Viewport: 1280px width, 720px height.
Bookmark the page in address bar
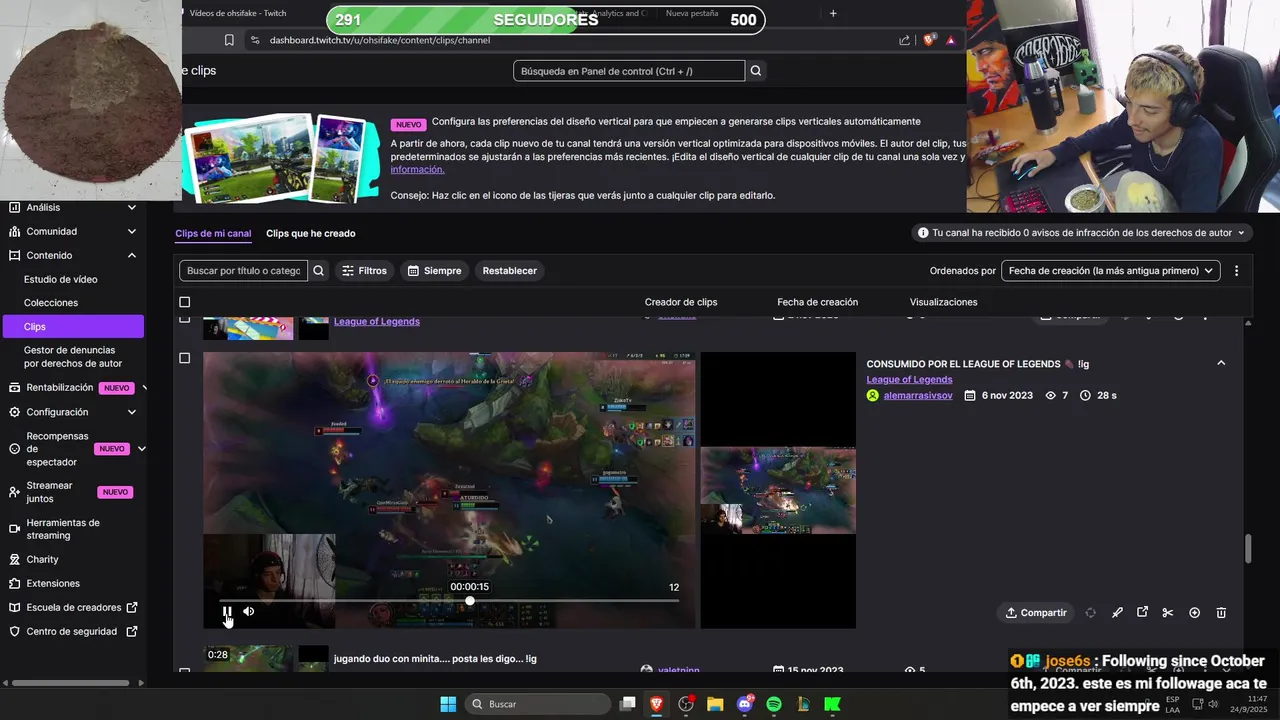229,40
